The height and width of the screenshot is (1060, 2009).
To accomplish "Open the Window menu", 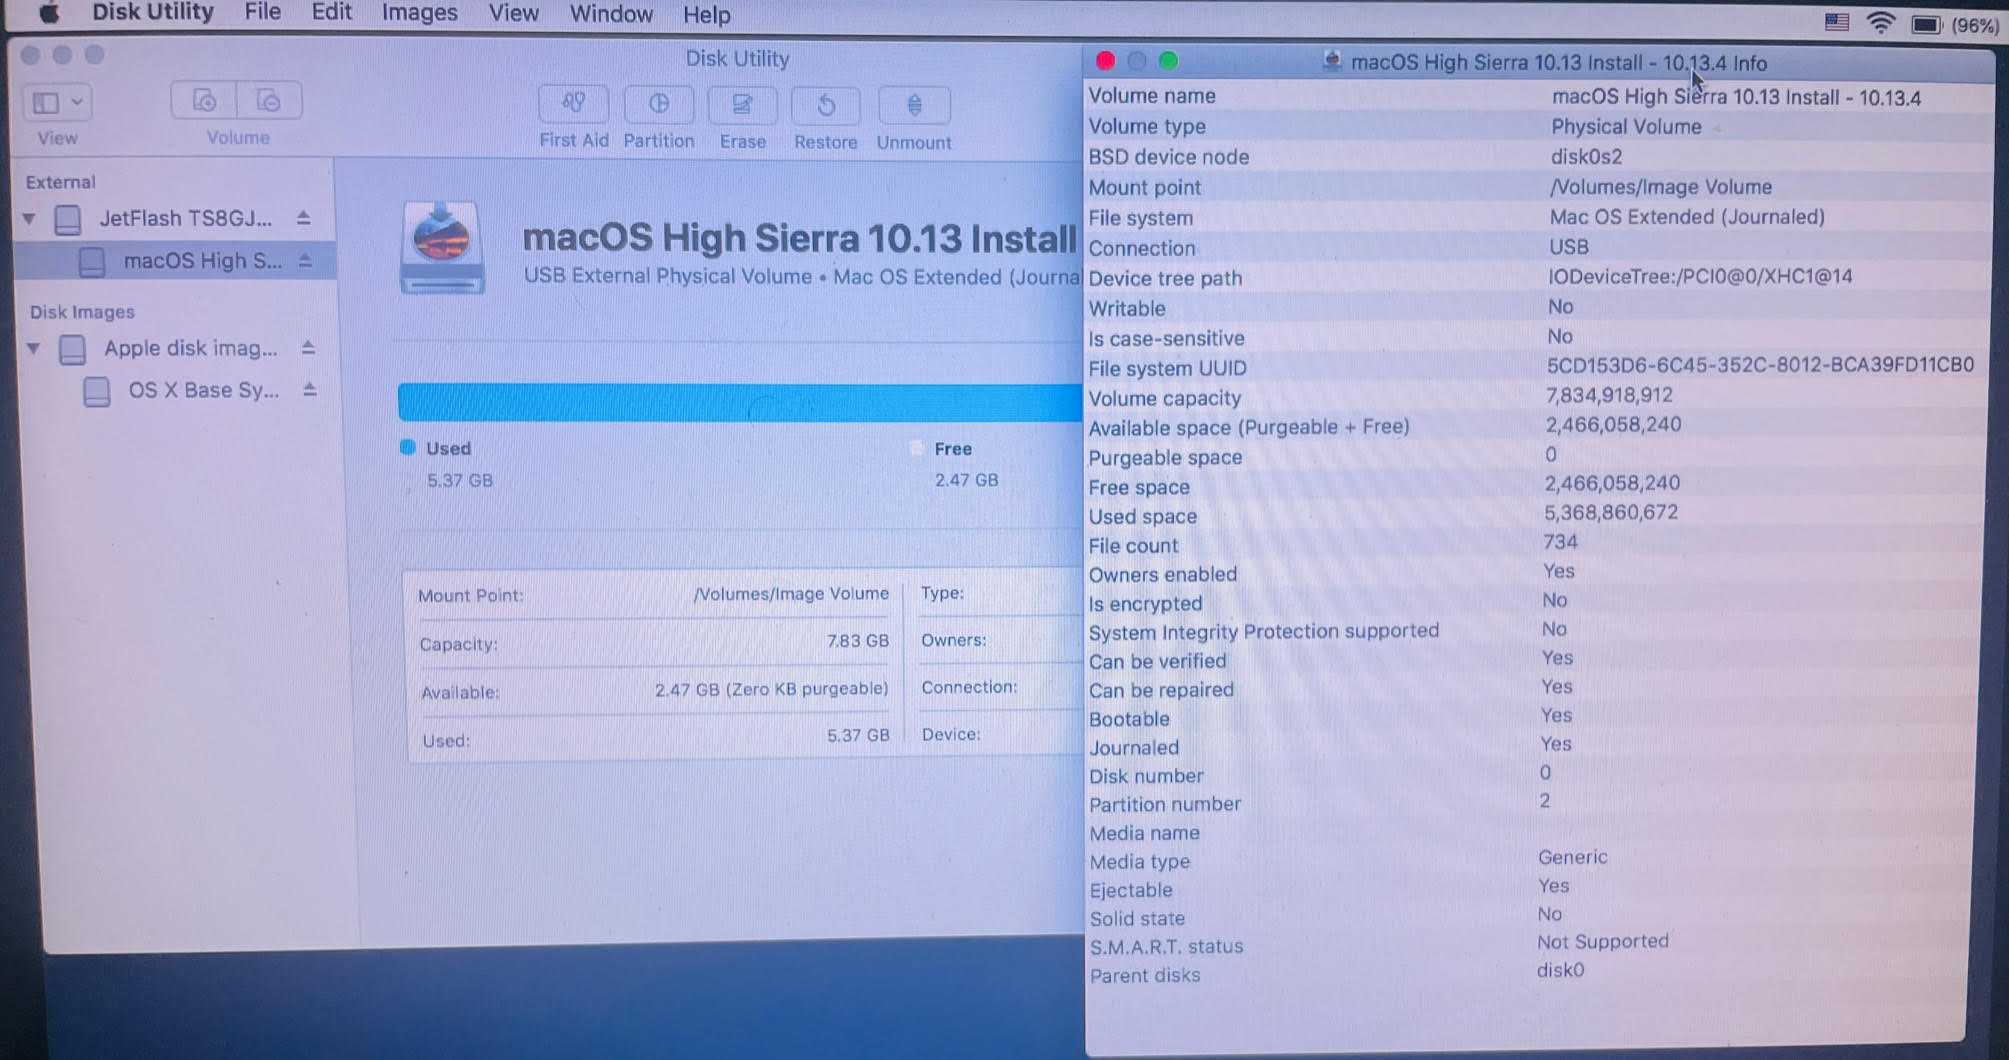I will 610,15.
